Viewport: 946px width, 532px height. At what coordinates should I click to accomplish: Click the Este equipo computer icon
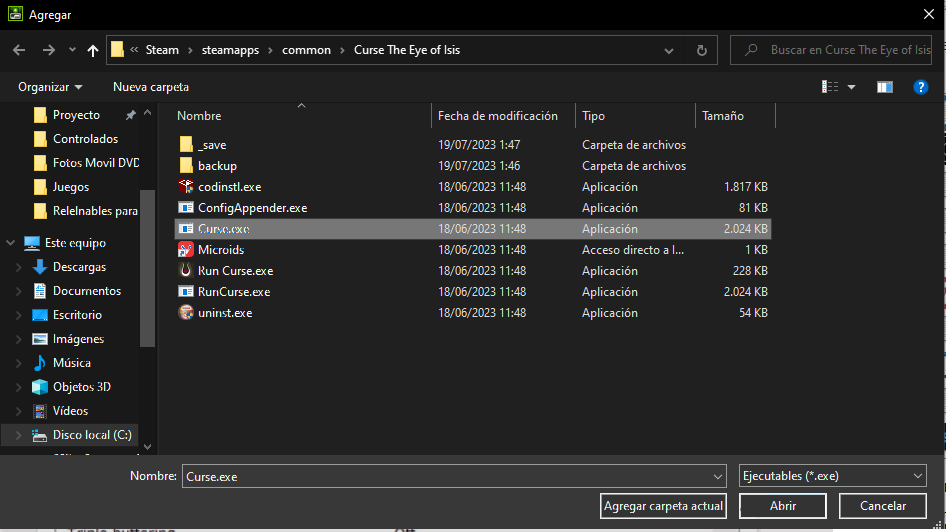[32, 243]
